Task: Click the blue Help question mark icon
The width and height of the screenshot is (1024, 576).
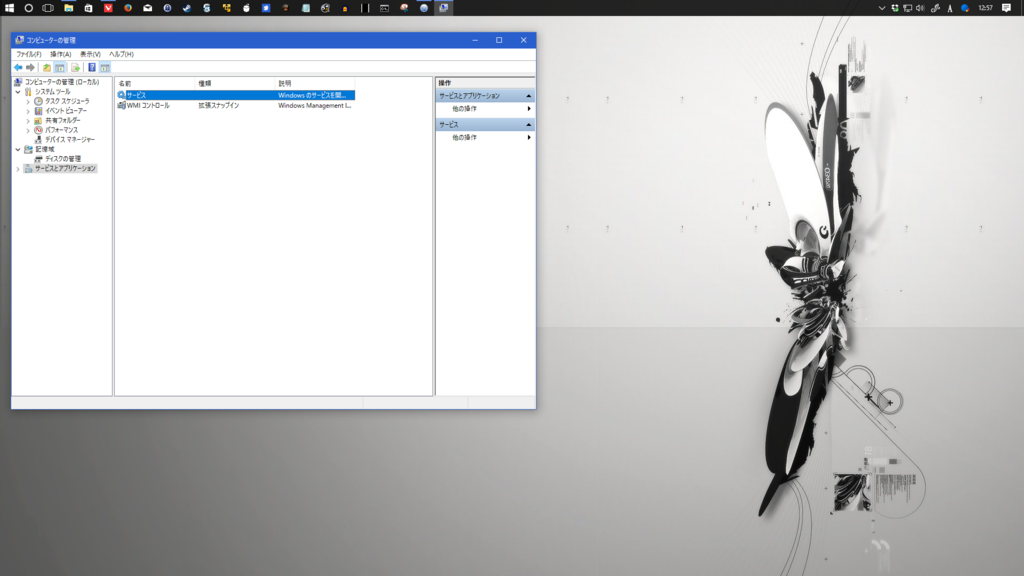Action: coord(92,67)
